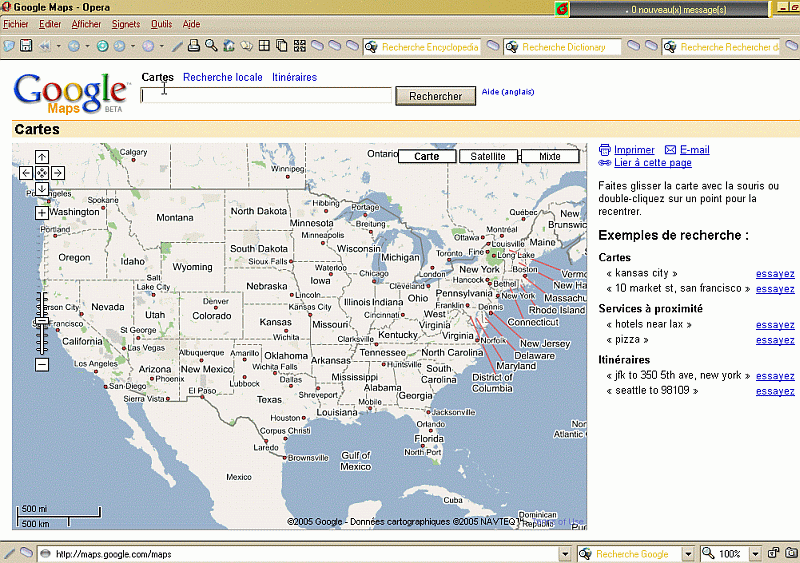Click the round Back navigation button

tap(74, 46)
